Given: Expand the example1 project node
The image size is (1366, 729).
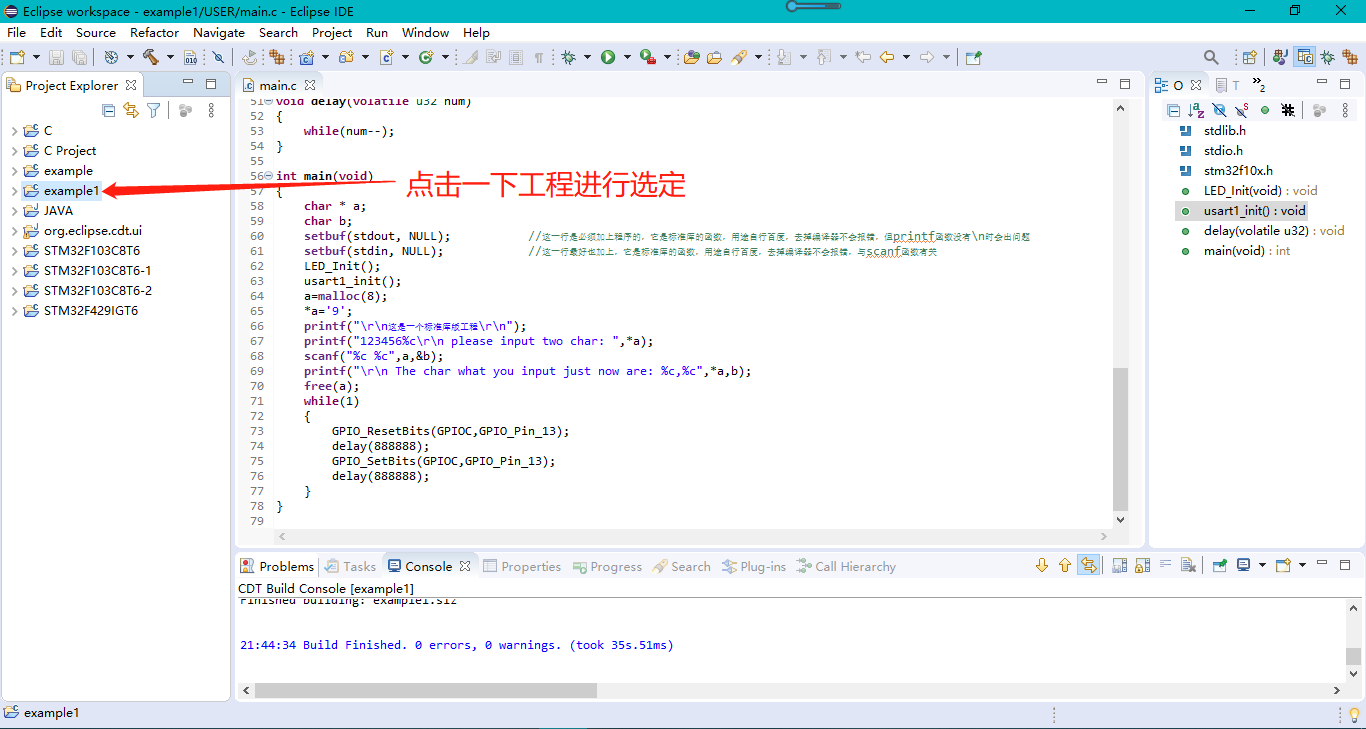Looking at the screenshot, I should tap(14, 191).
